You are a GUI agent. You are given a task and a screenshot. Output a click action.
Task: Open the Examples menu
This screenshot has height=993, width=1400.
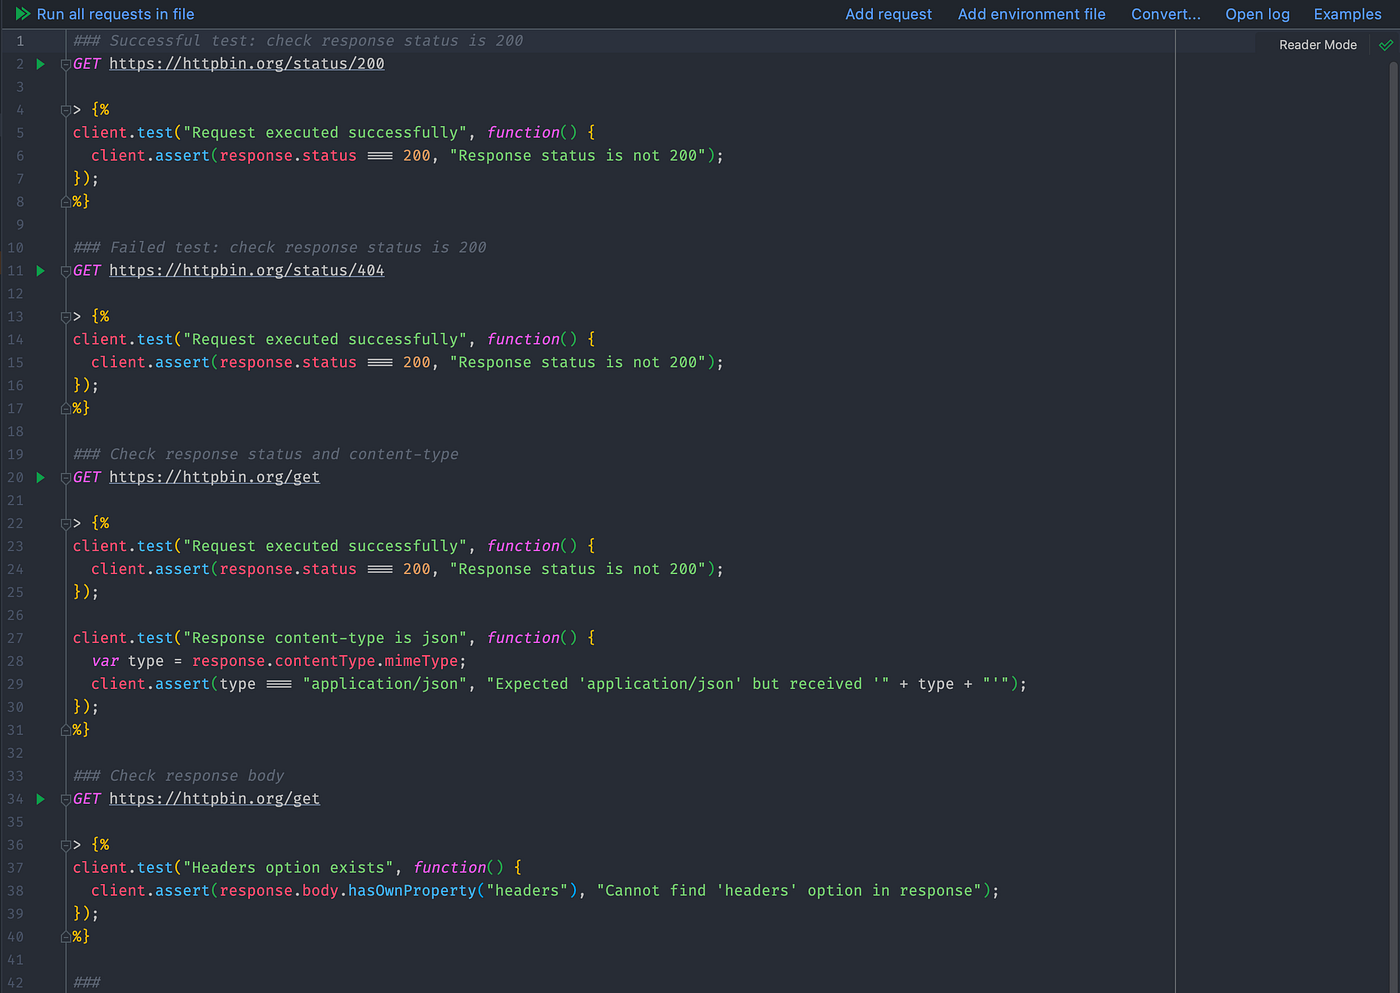coord(1347,14)
